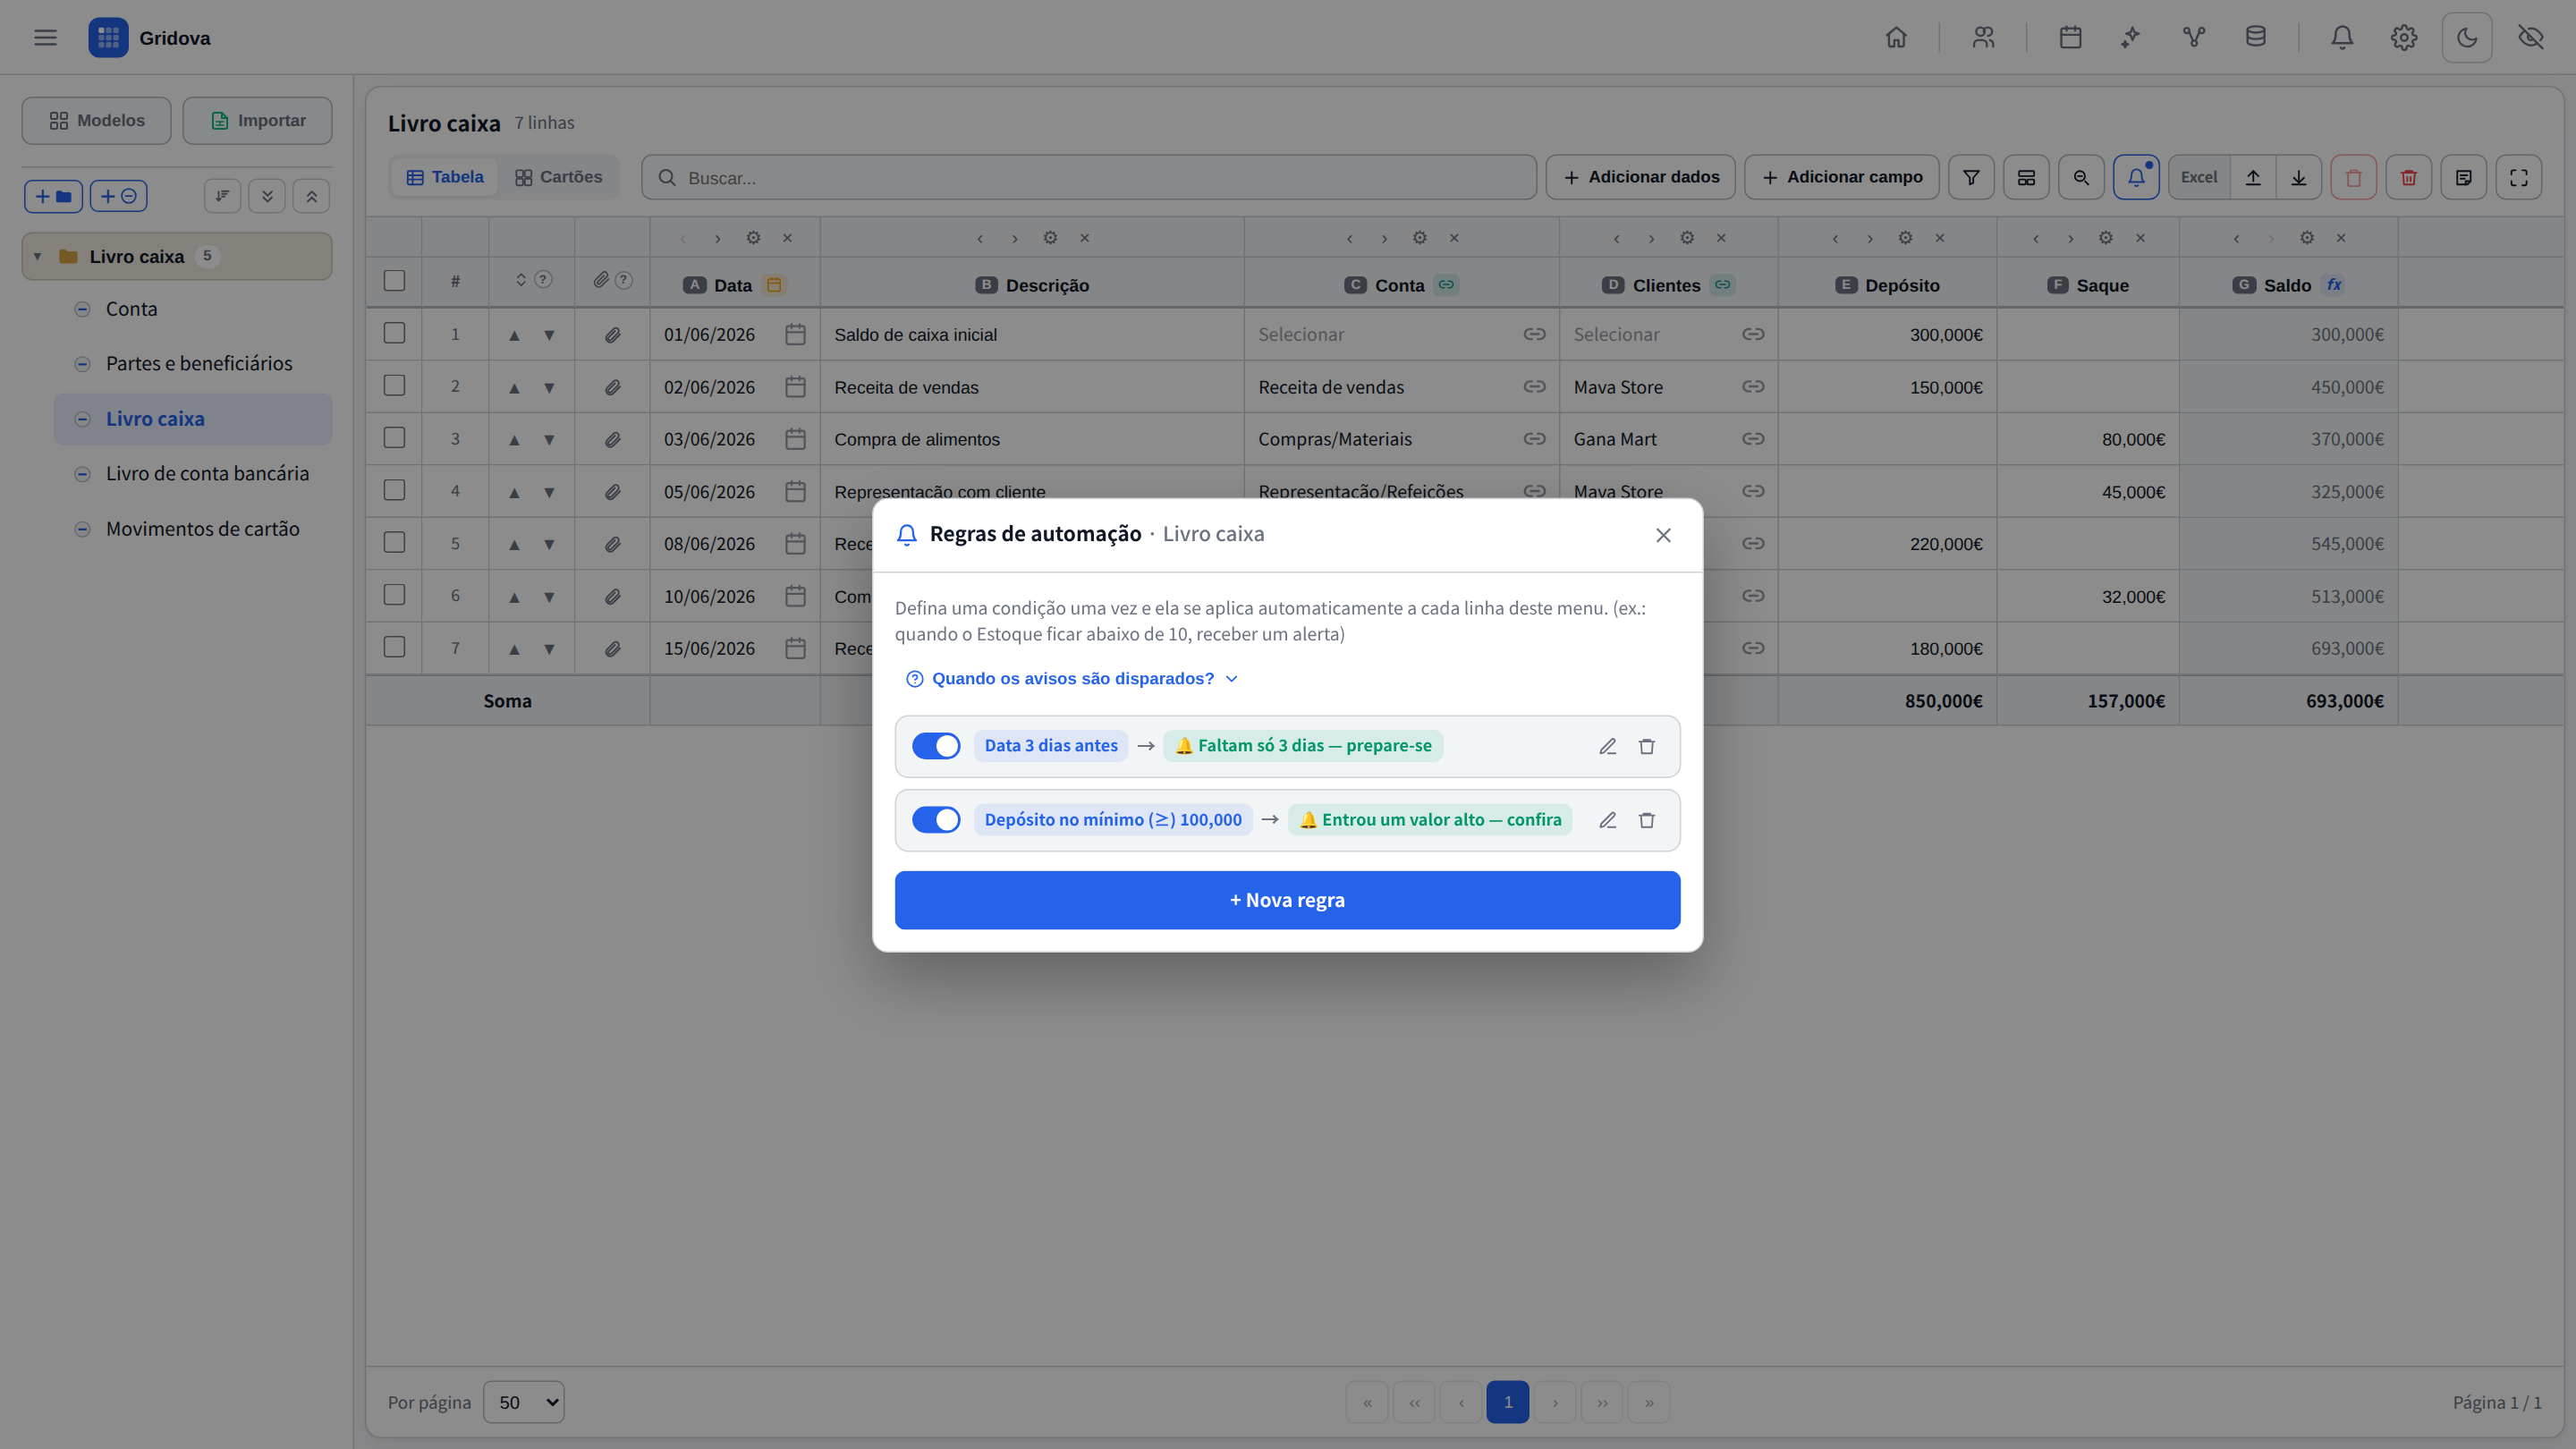
Task: Open the settings gear in top bar
Action: [2404, 38]
